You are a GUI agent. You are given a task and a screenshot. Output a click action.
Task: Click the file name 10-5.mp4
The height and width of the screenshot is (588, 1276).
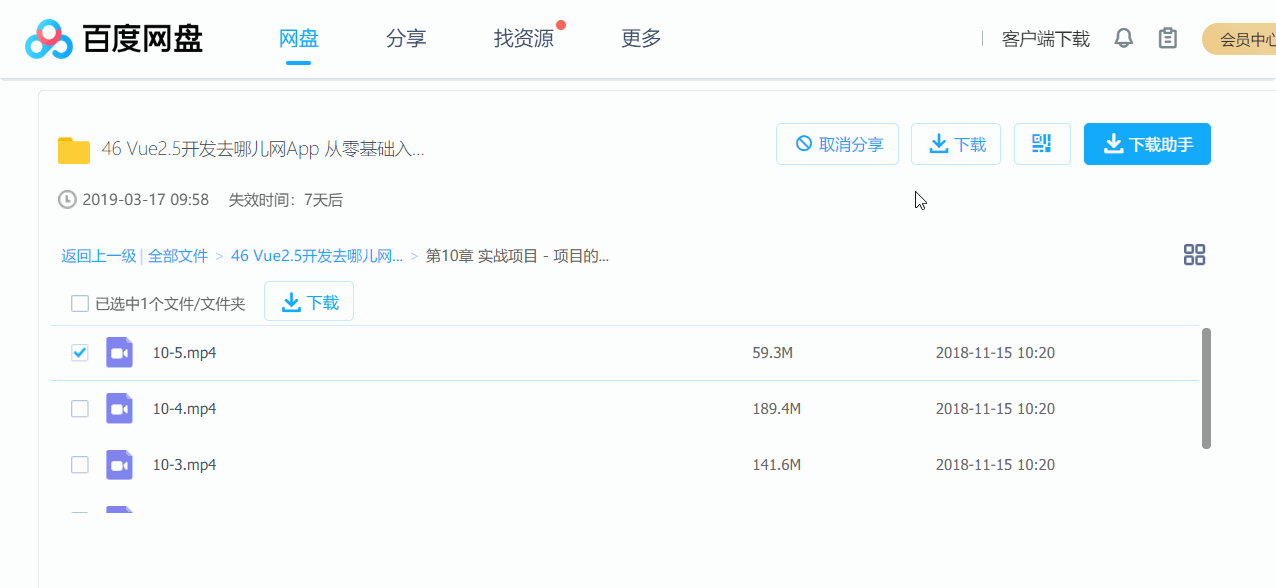pos(185,353)
